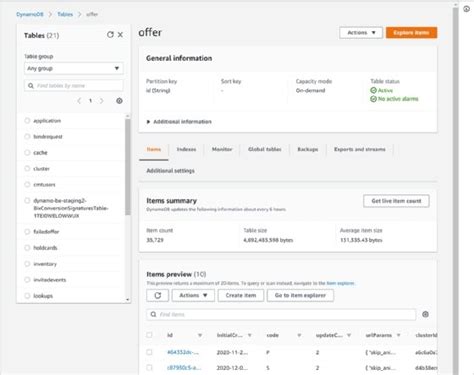Open the Any group dropdown

pos(74,68)
